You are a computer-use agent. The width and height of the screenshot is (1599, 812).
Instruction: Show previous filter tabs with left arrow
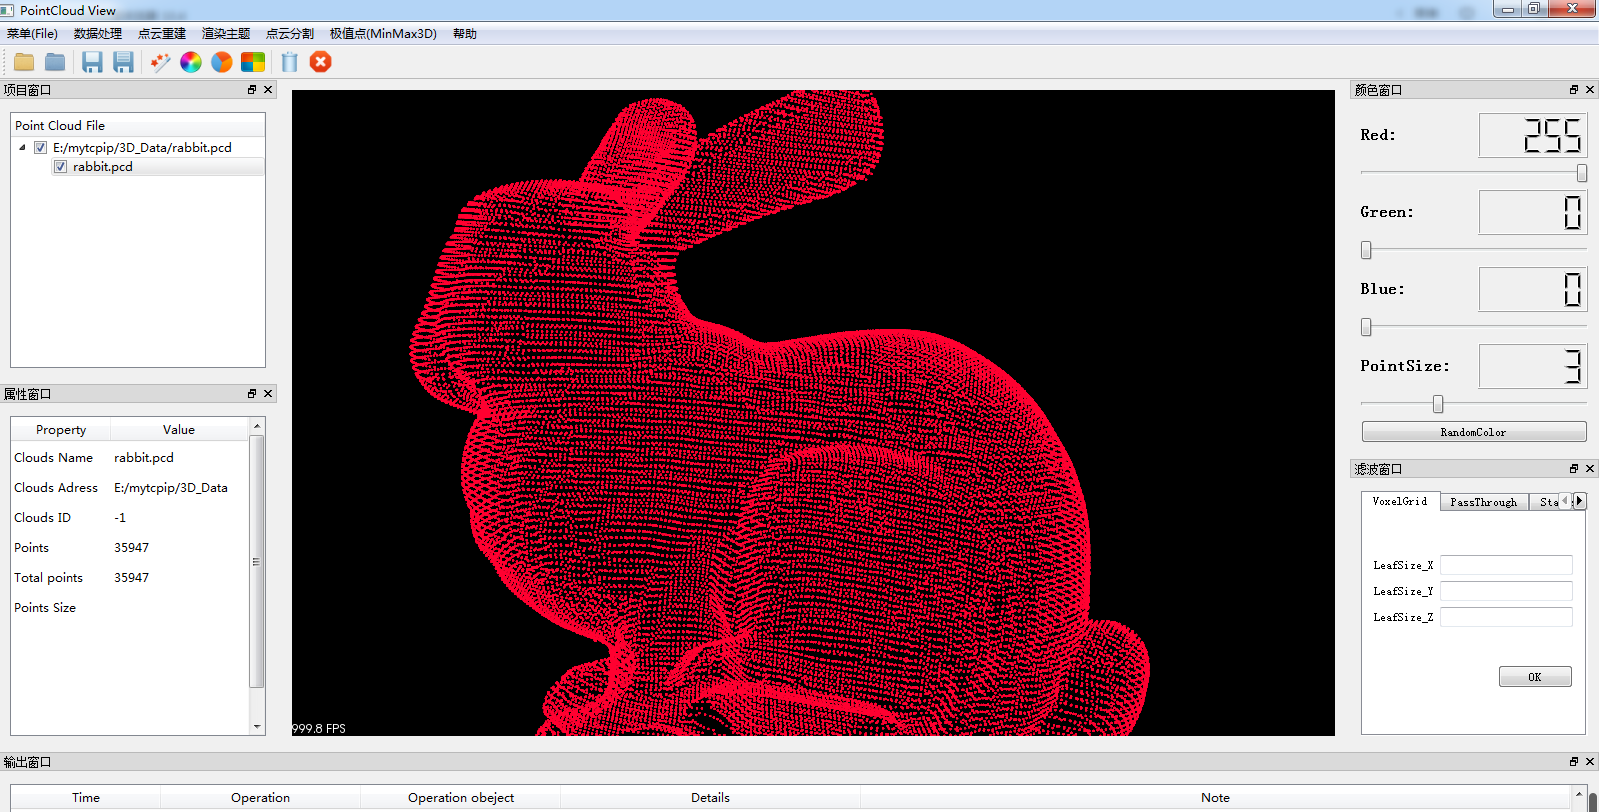1566,501
